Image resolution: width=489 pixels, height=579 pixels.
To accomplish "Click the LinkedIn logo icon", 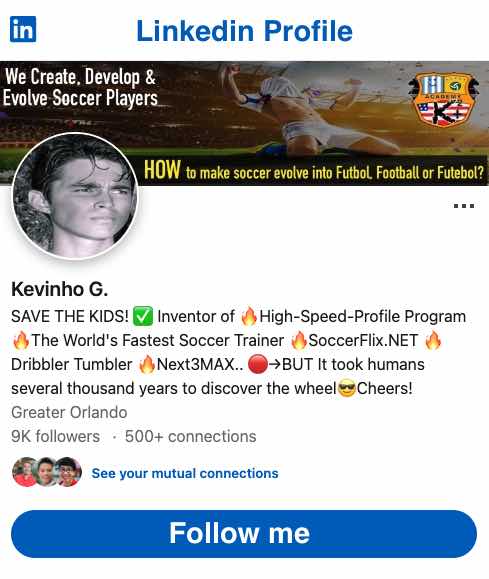I will [23, 29].
